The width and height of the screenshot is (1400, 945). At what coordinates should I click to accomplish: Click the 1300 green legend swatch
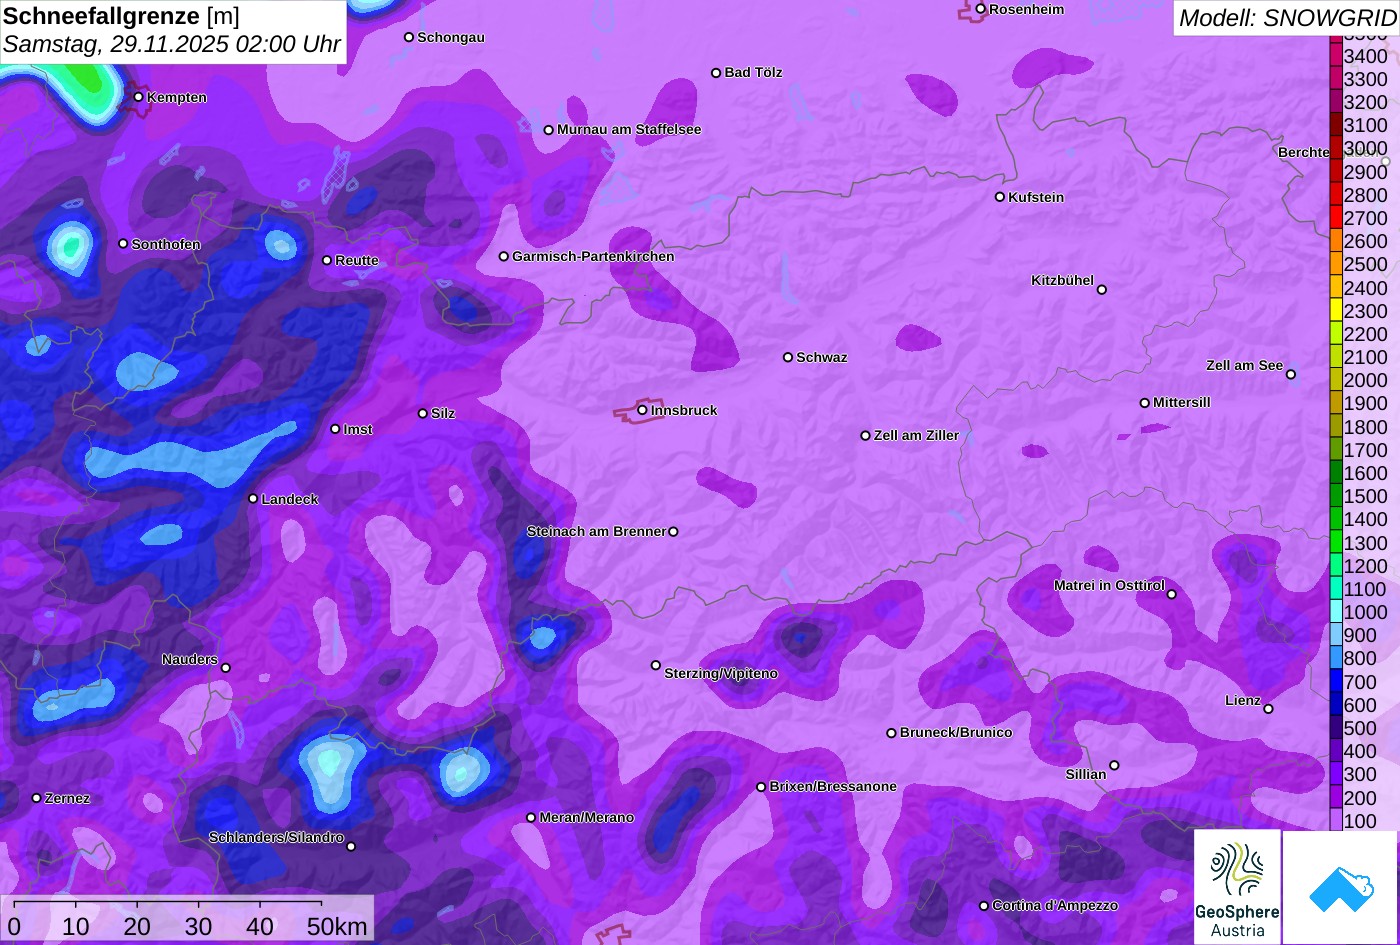pos(1335,543)
